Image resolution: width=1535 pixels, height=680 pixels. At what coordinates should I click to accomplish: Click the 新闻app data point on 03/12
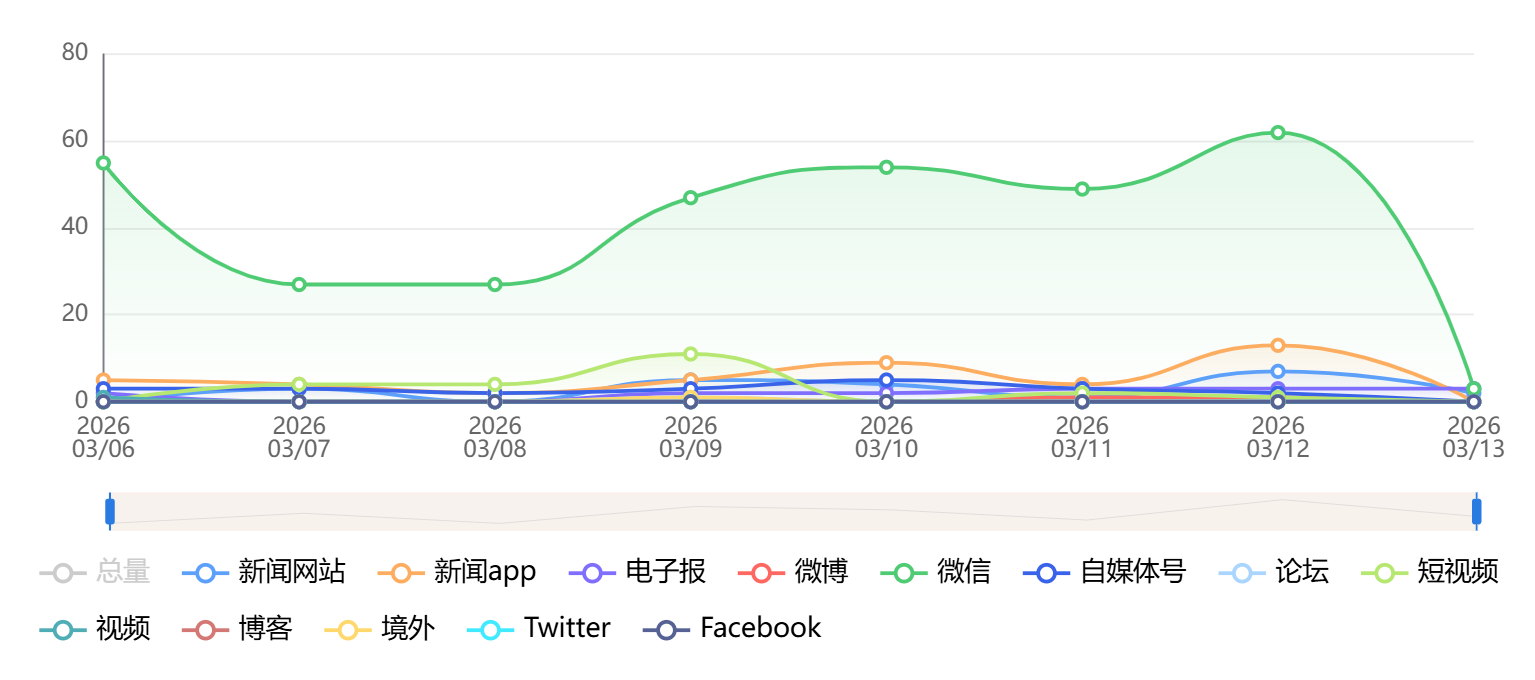pos(1278,346)
